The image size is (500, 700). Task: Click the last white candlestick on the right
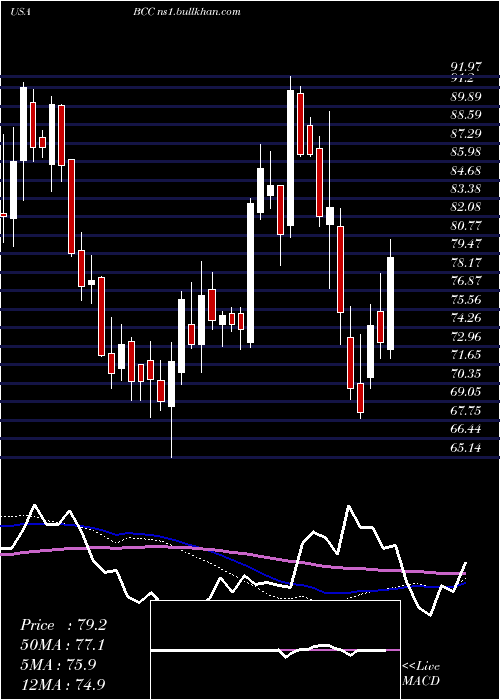(x=391, y=303)
